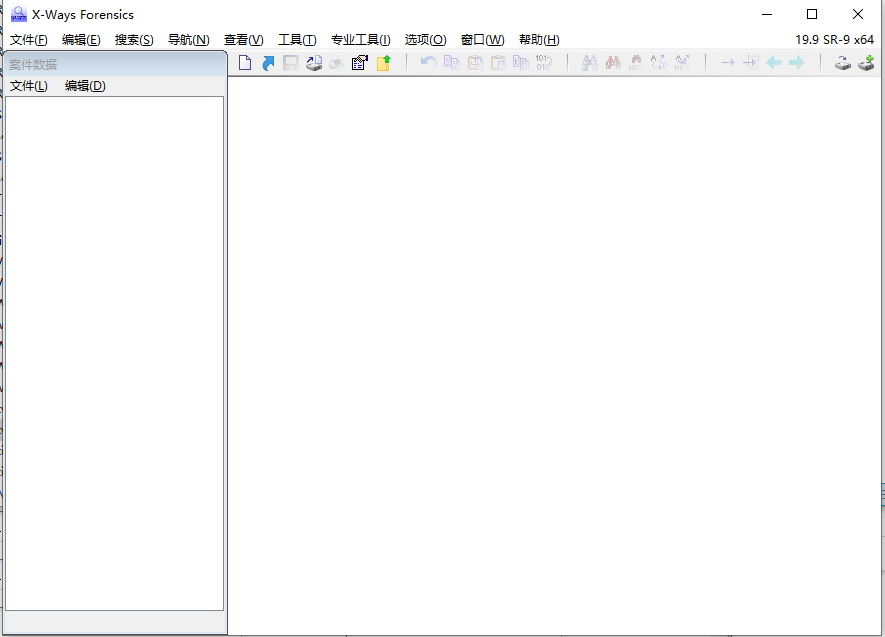885x637 pixels.
Task: Click the version text 19.9 SR-9 x64
Action: tap(835, 39)
